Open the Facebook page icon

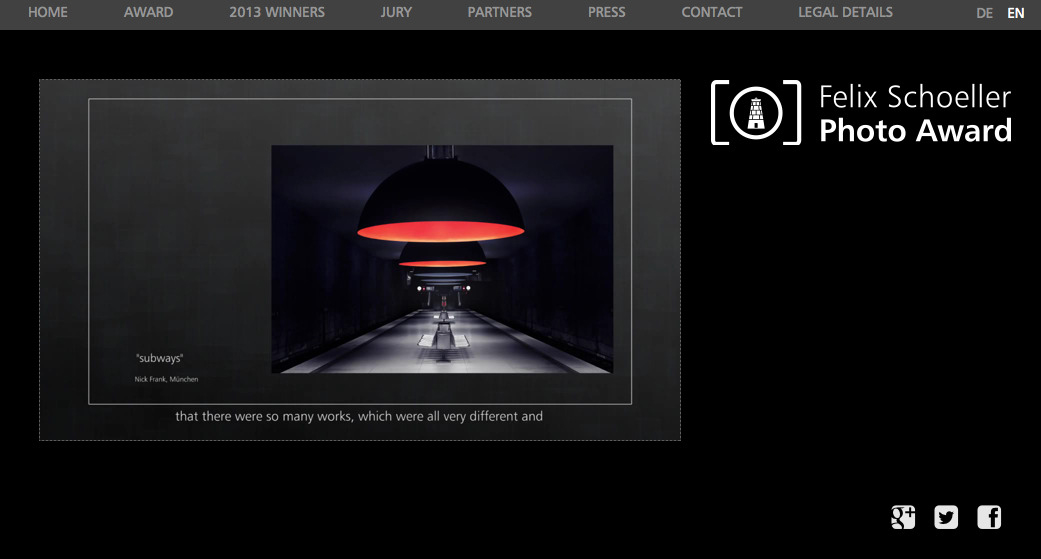pos(989,517)
